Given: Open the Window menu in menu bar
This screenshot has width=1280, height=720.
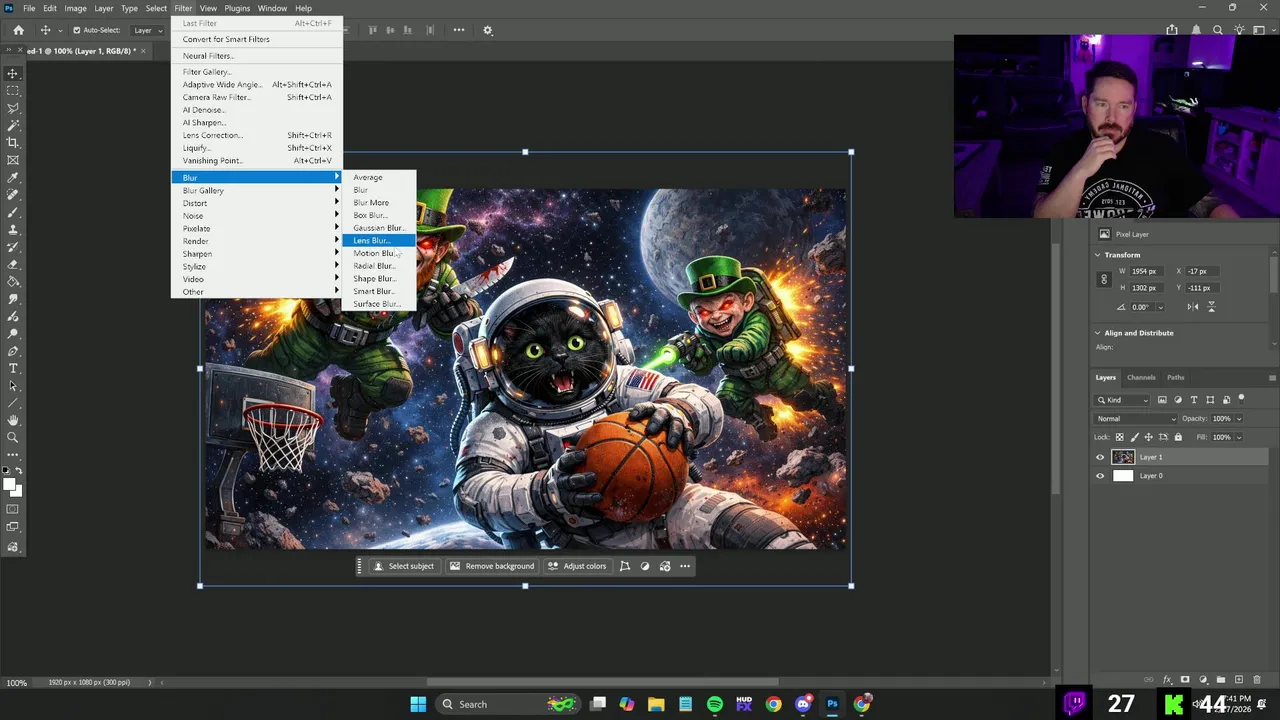Looking at the screenshot, I should [x=272, y=8].
